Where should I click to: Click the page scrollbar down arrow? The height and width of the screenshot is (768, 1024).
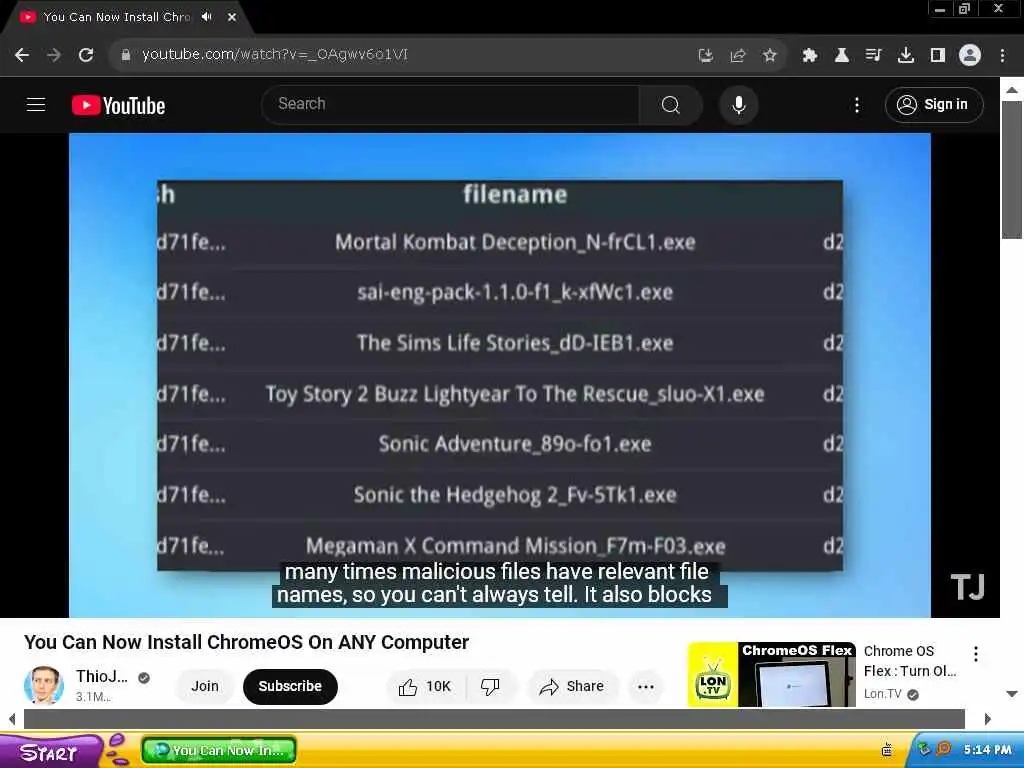1012,694
